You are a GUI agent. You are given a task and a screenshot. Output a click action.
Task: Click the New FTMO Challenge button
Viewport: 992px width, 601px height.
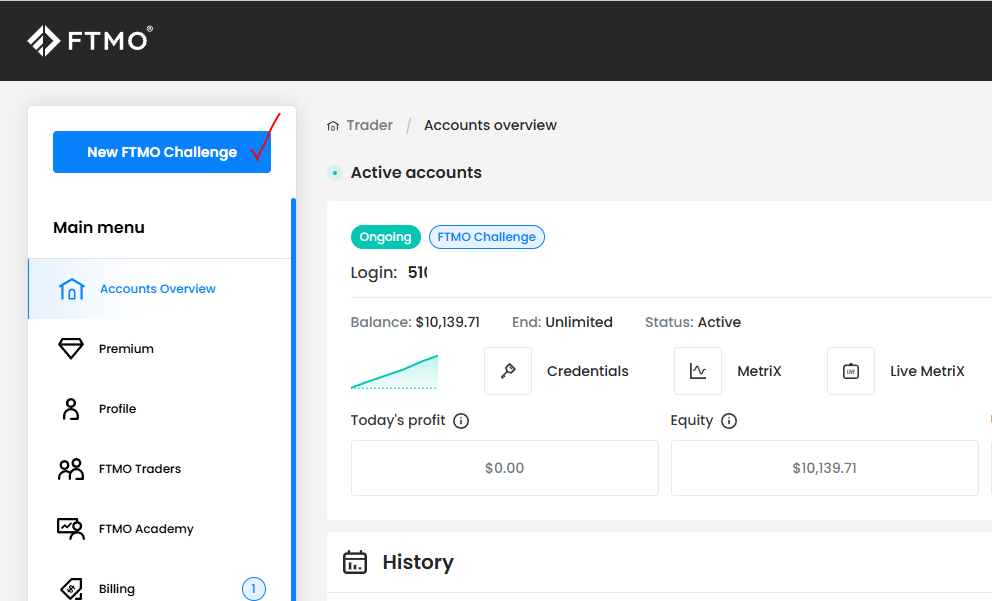[162, 152]
